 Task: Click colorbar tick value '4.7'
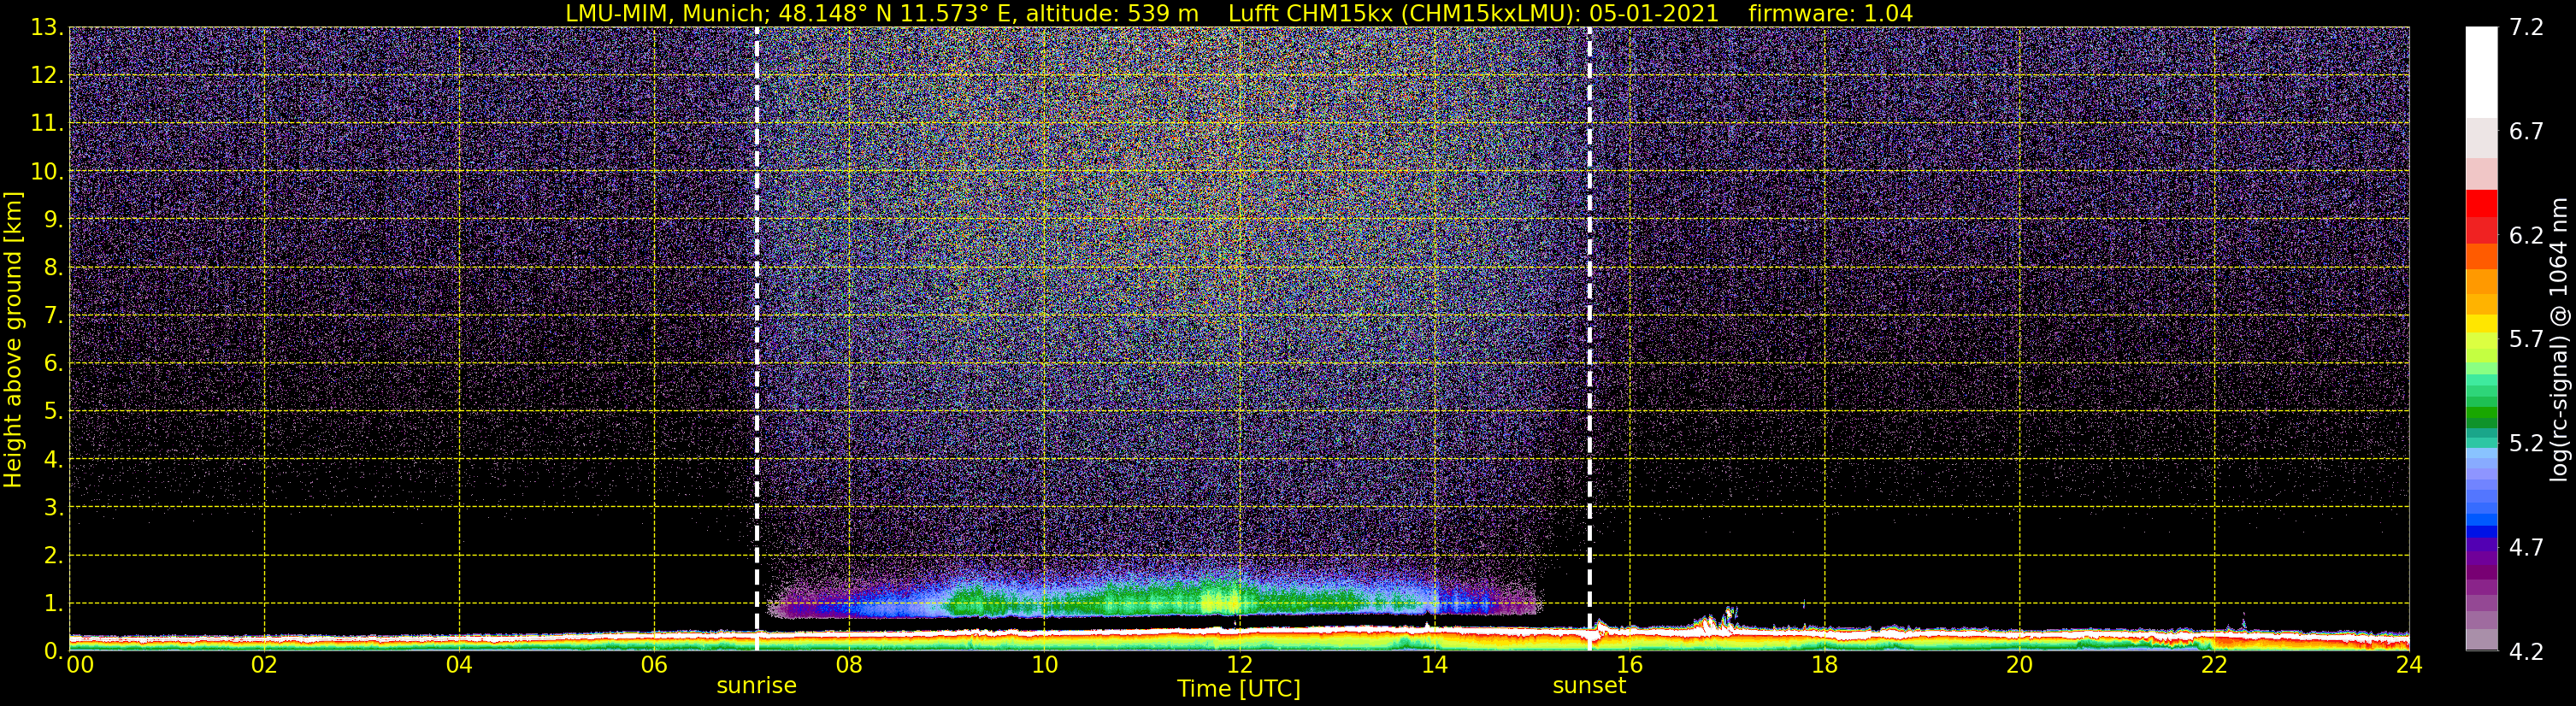click(x=2526, y=548)
